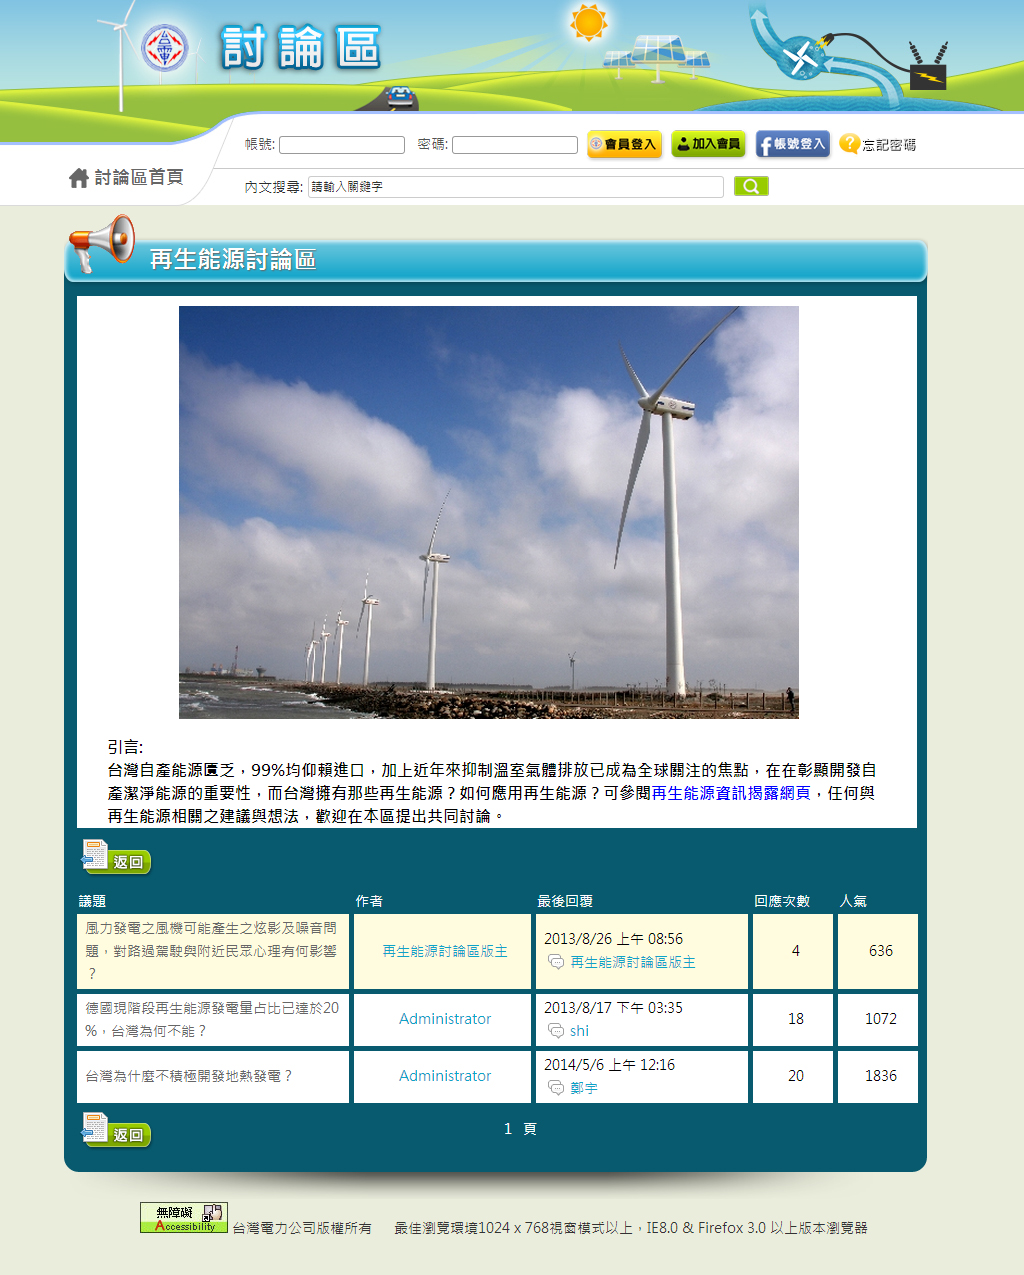Focus the 密碼 password input field

coord(515,145)
